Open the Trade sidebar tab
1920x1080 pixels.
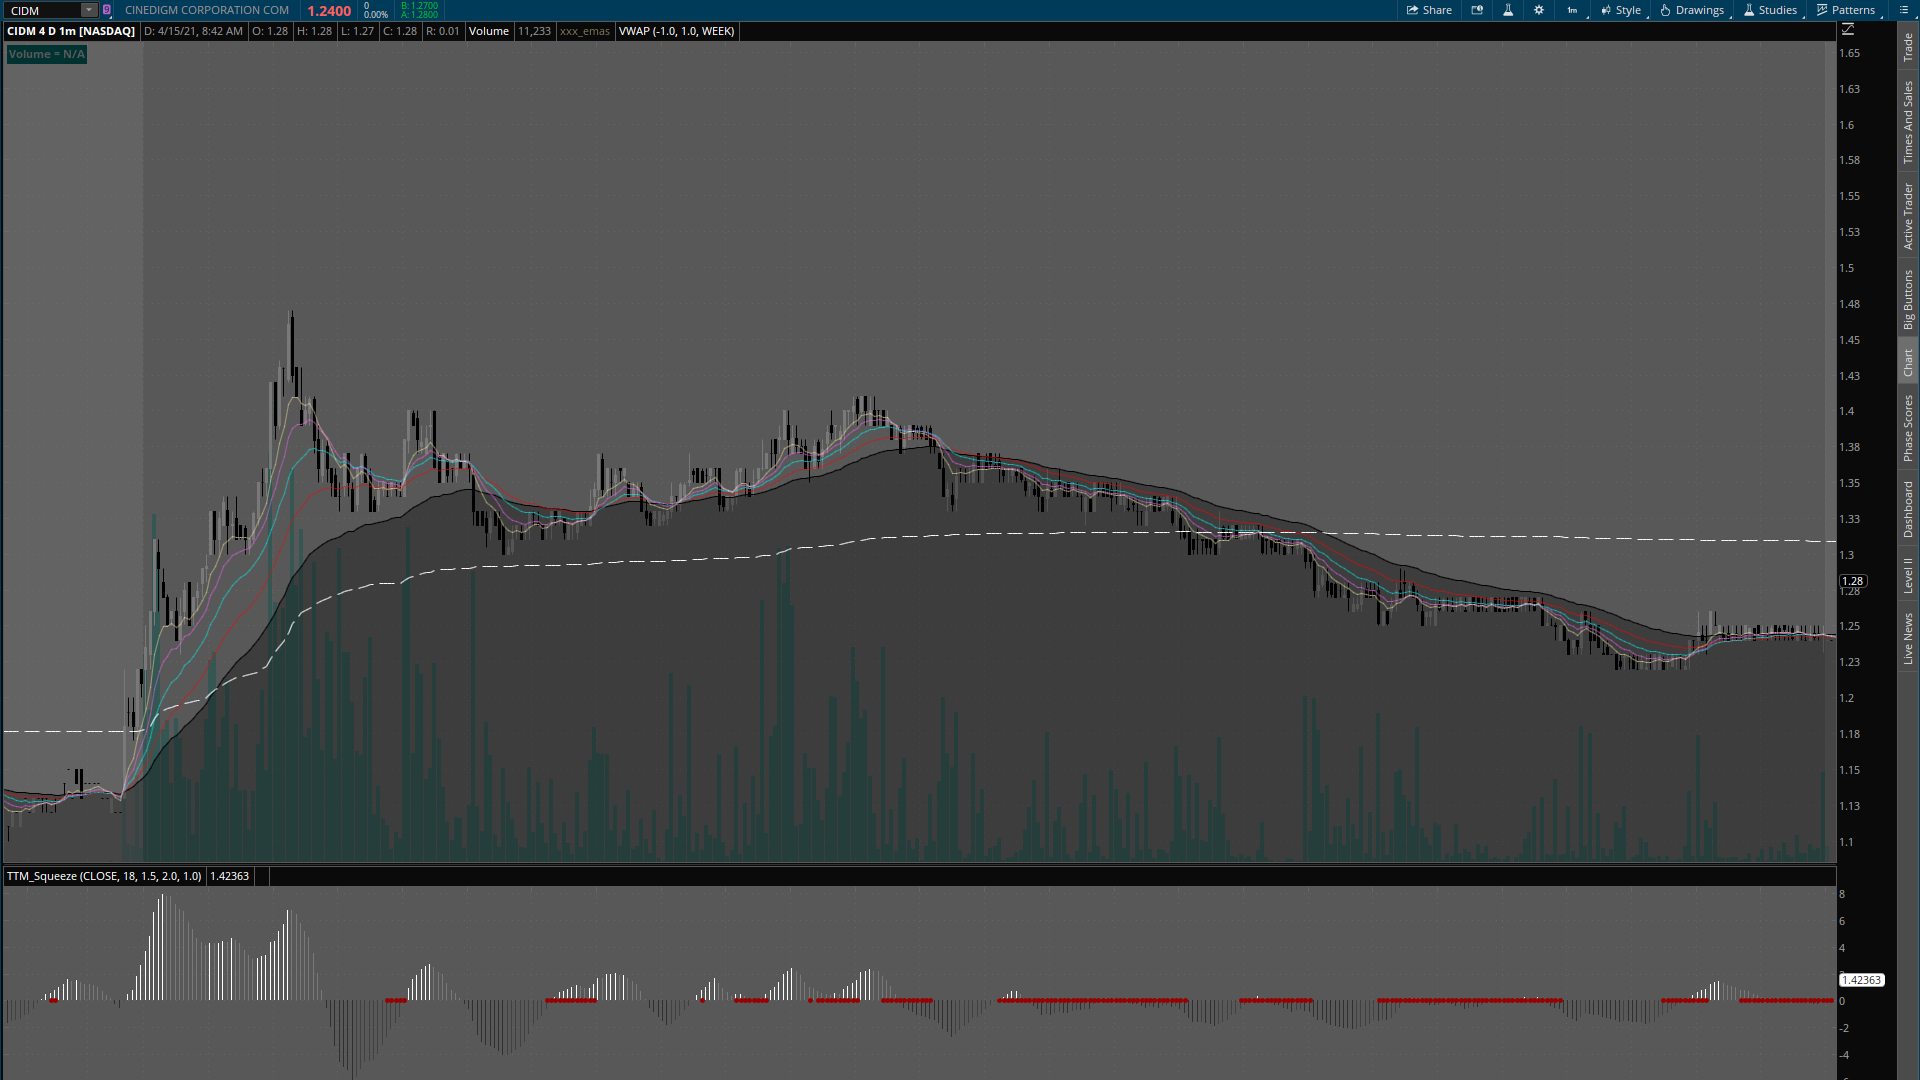tap(1908, 47)
